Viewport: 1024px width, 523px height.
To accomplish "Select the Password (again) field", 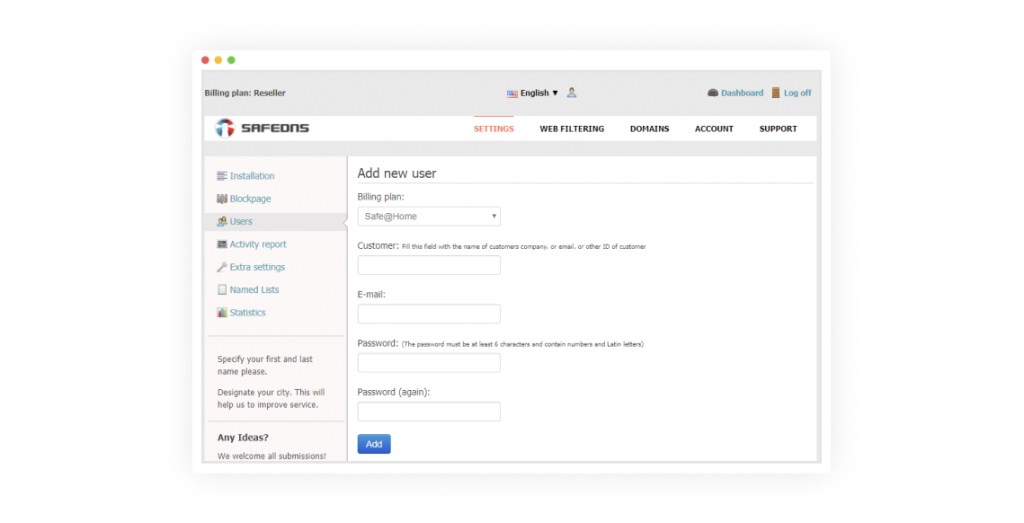I will pyautogui.click(x=429, y=411).
